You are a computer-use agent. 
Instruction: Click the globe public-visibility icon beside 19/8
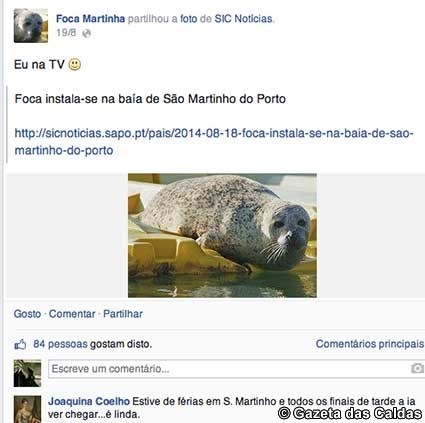(x=86, y=33)
